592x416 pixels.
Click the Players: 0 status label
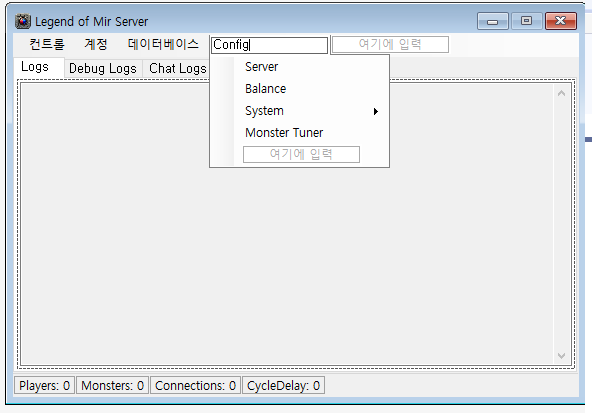45,385
